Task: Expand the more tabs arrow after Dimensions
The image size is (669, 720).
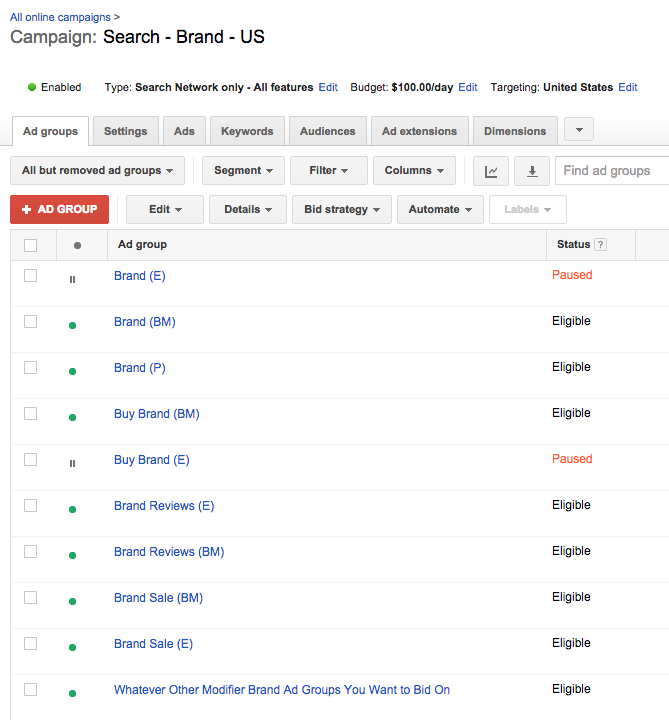Action: tap(579, 130)
